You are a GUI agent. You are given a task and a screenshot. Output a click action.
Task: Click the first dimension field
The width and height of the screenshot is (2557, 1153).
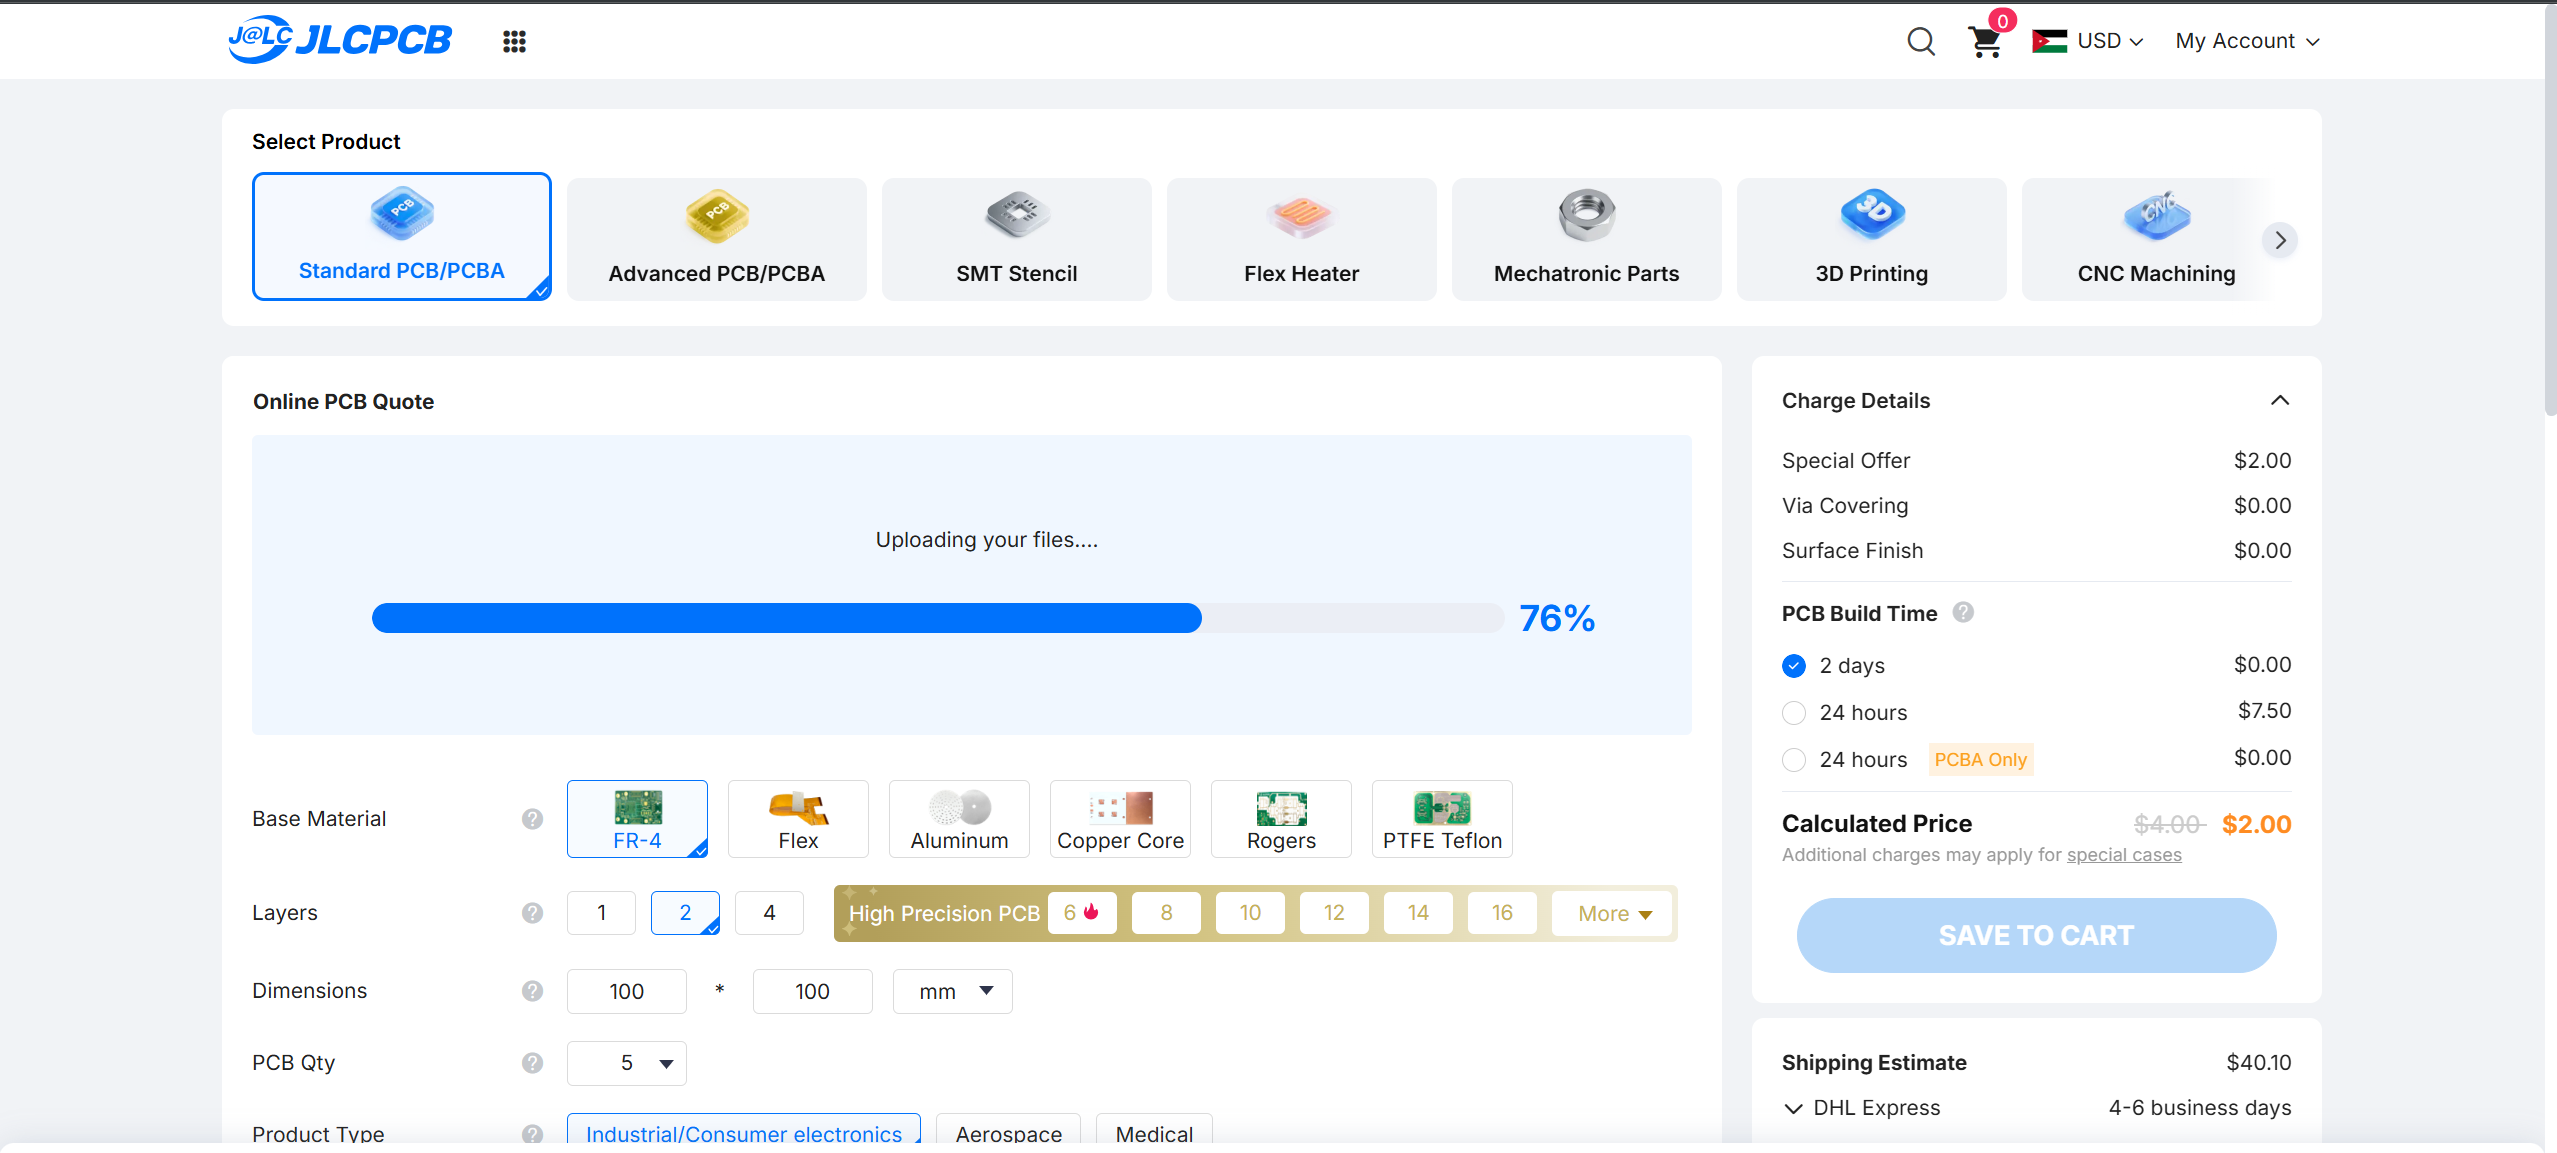(627, 991)
